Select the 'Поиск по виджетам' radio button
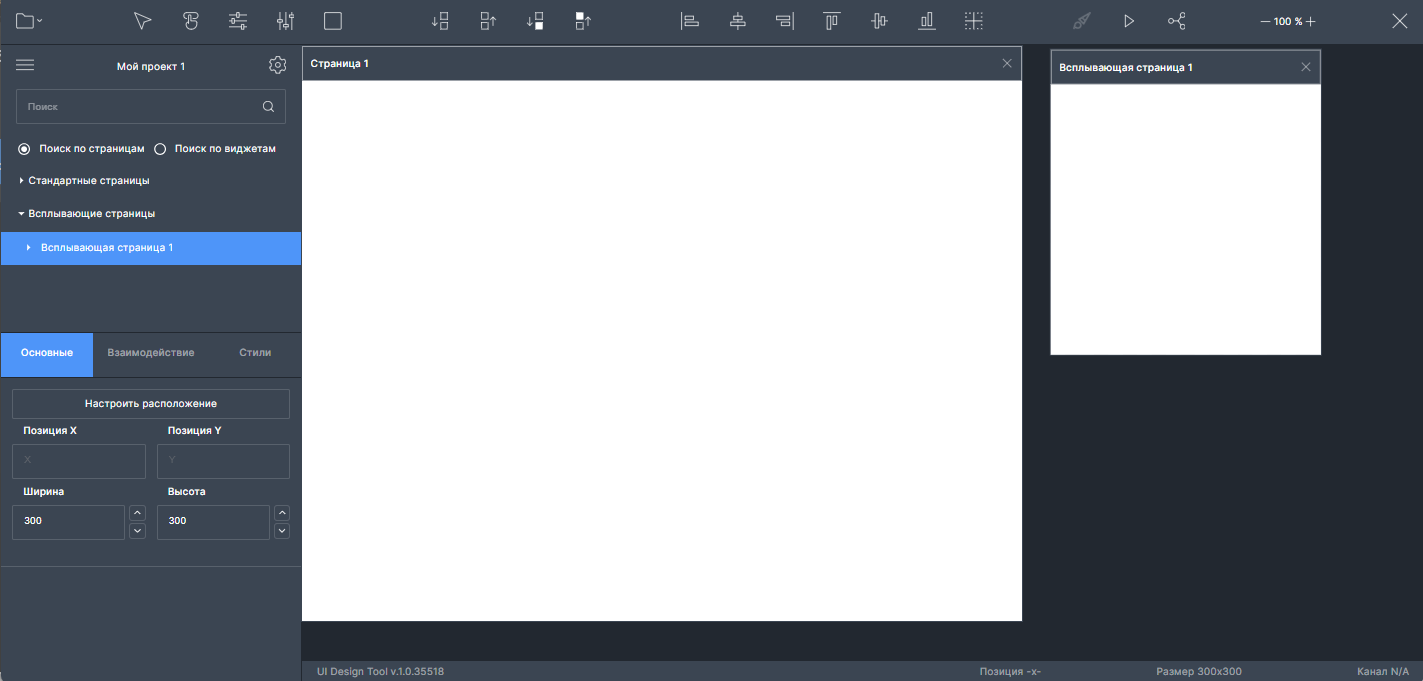Image resolution: width=1423 pixels, height=681 pixels. click(160, 149)
